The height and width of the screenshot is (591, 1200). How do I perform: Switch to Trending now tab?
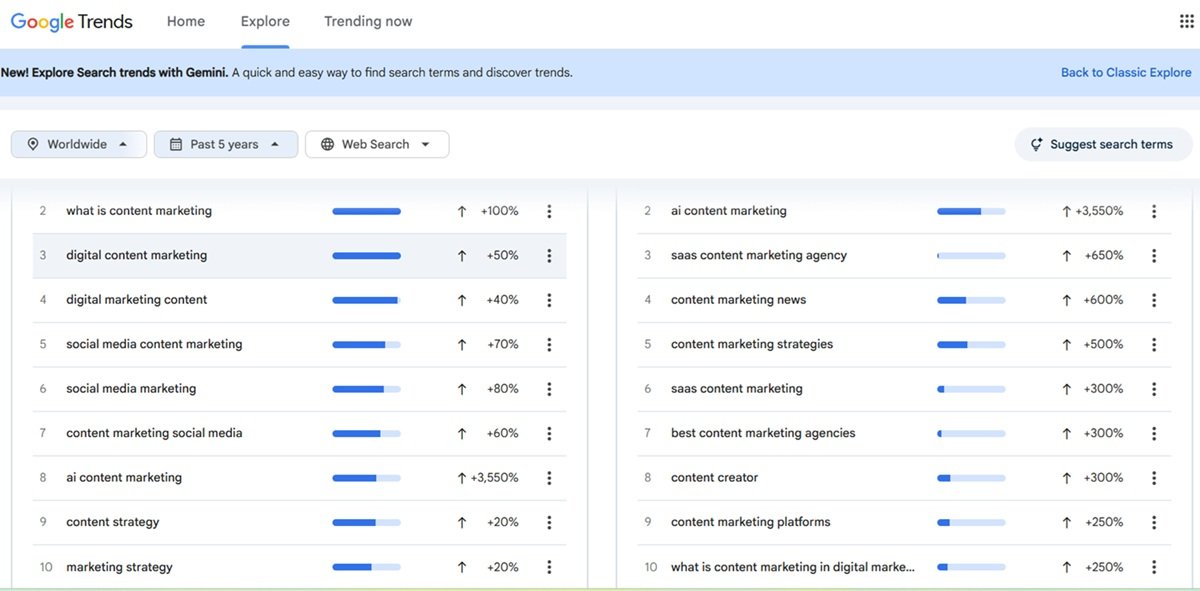point(368,21)
